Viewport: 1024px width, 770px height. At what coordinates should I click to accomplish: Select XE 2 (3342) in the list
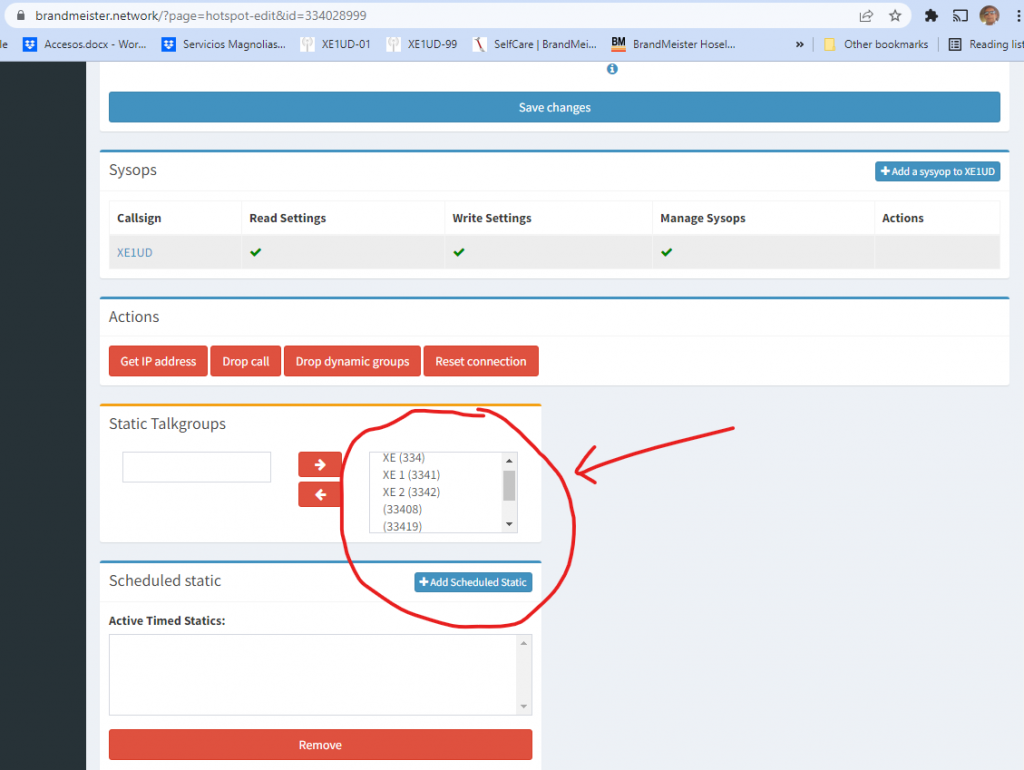click(x=411, y=492)
